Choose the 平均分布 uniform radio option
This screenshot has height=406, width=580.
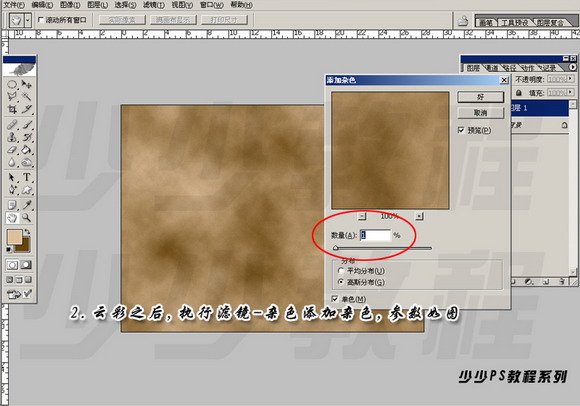tap(341, 271)
